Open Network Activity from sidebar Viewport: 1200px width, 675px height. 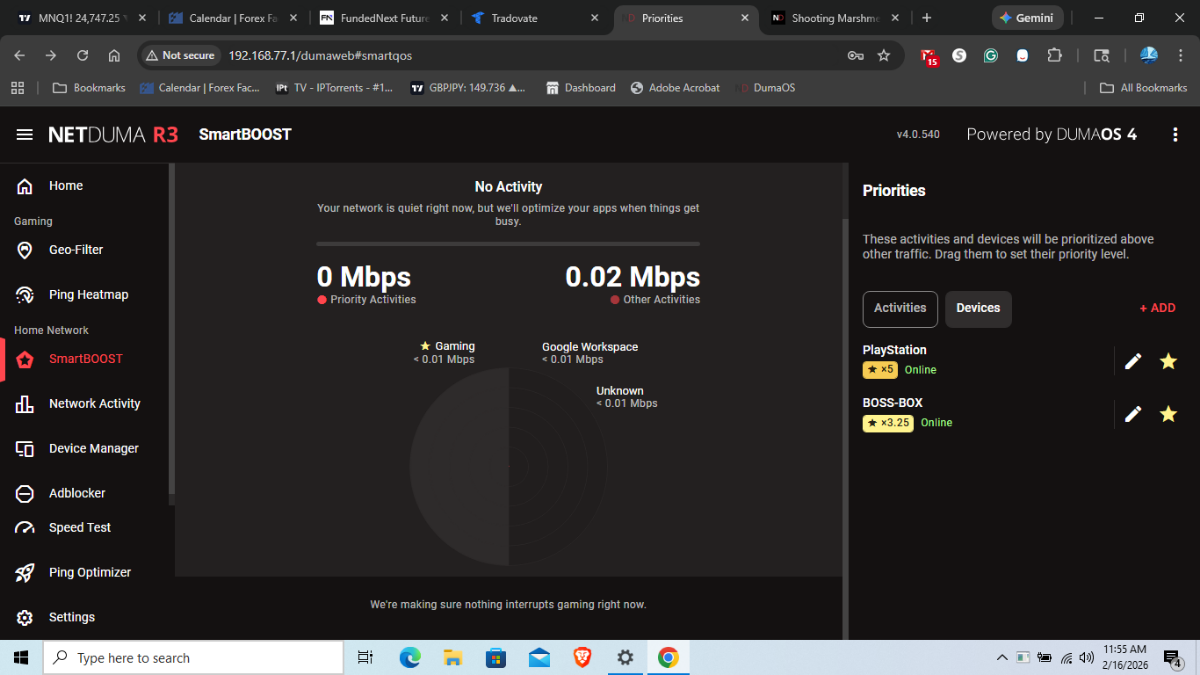pos(94,404)
